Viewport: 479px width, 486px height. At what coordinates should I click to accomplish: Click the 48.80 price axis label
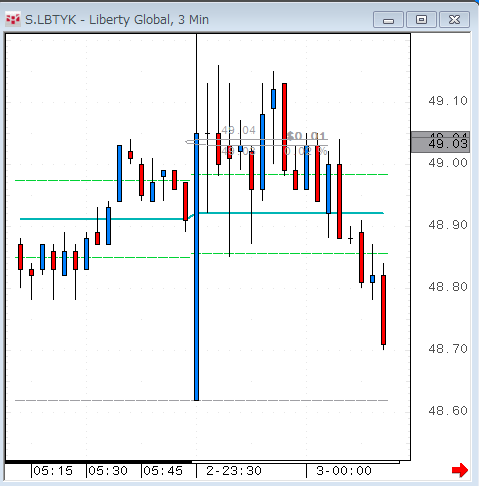tap(448, 287)
